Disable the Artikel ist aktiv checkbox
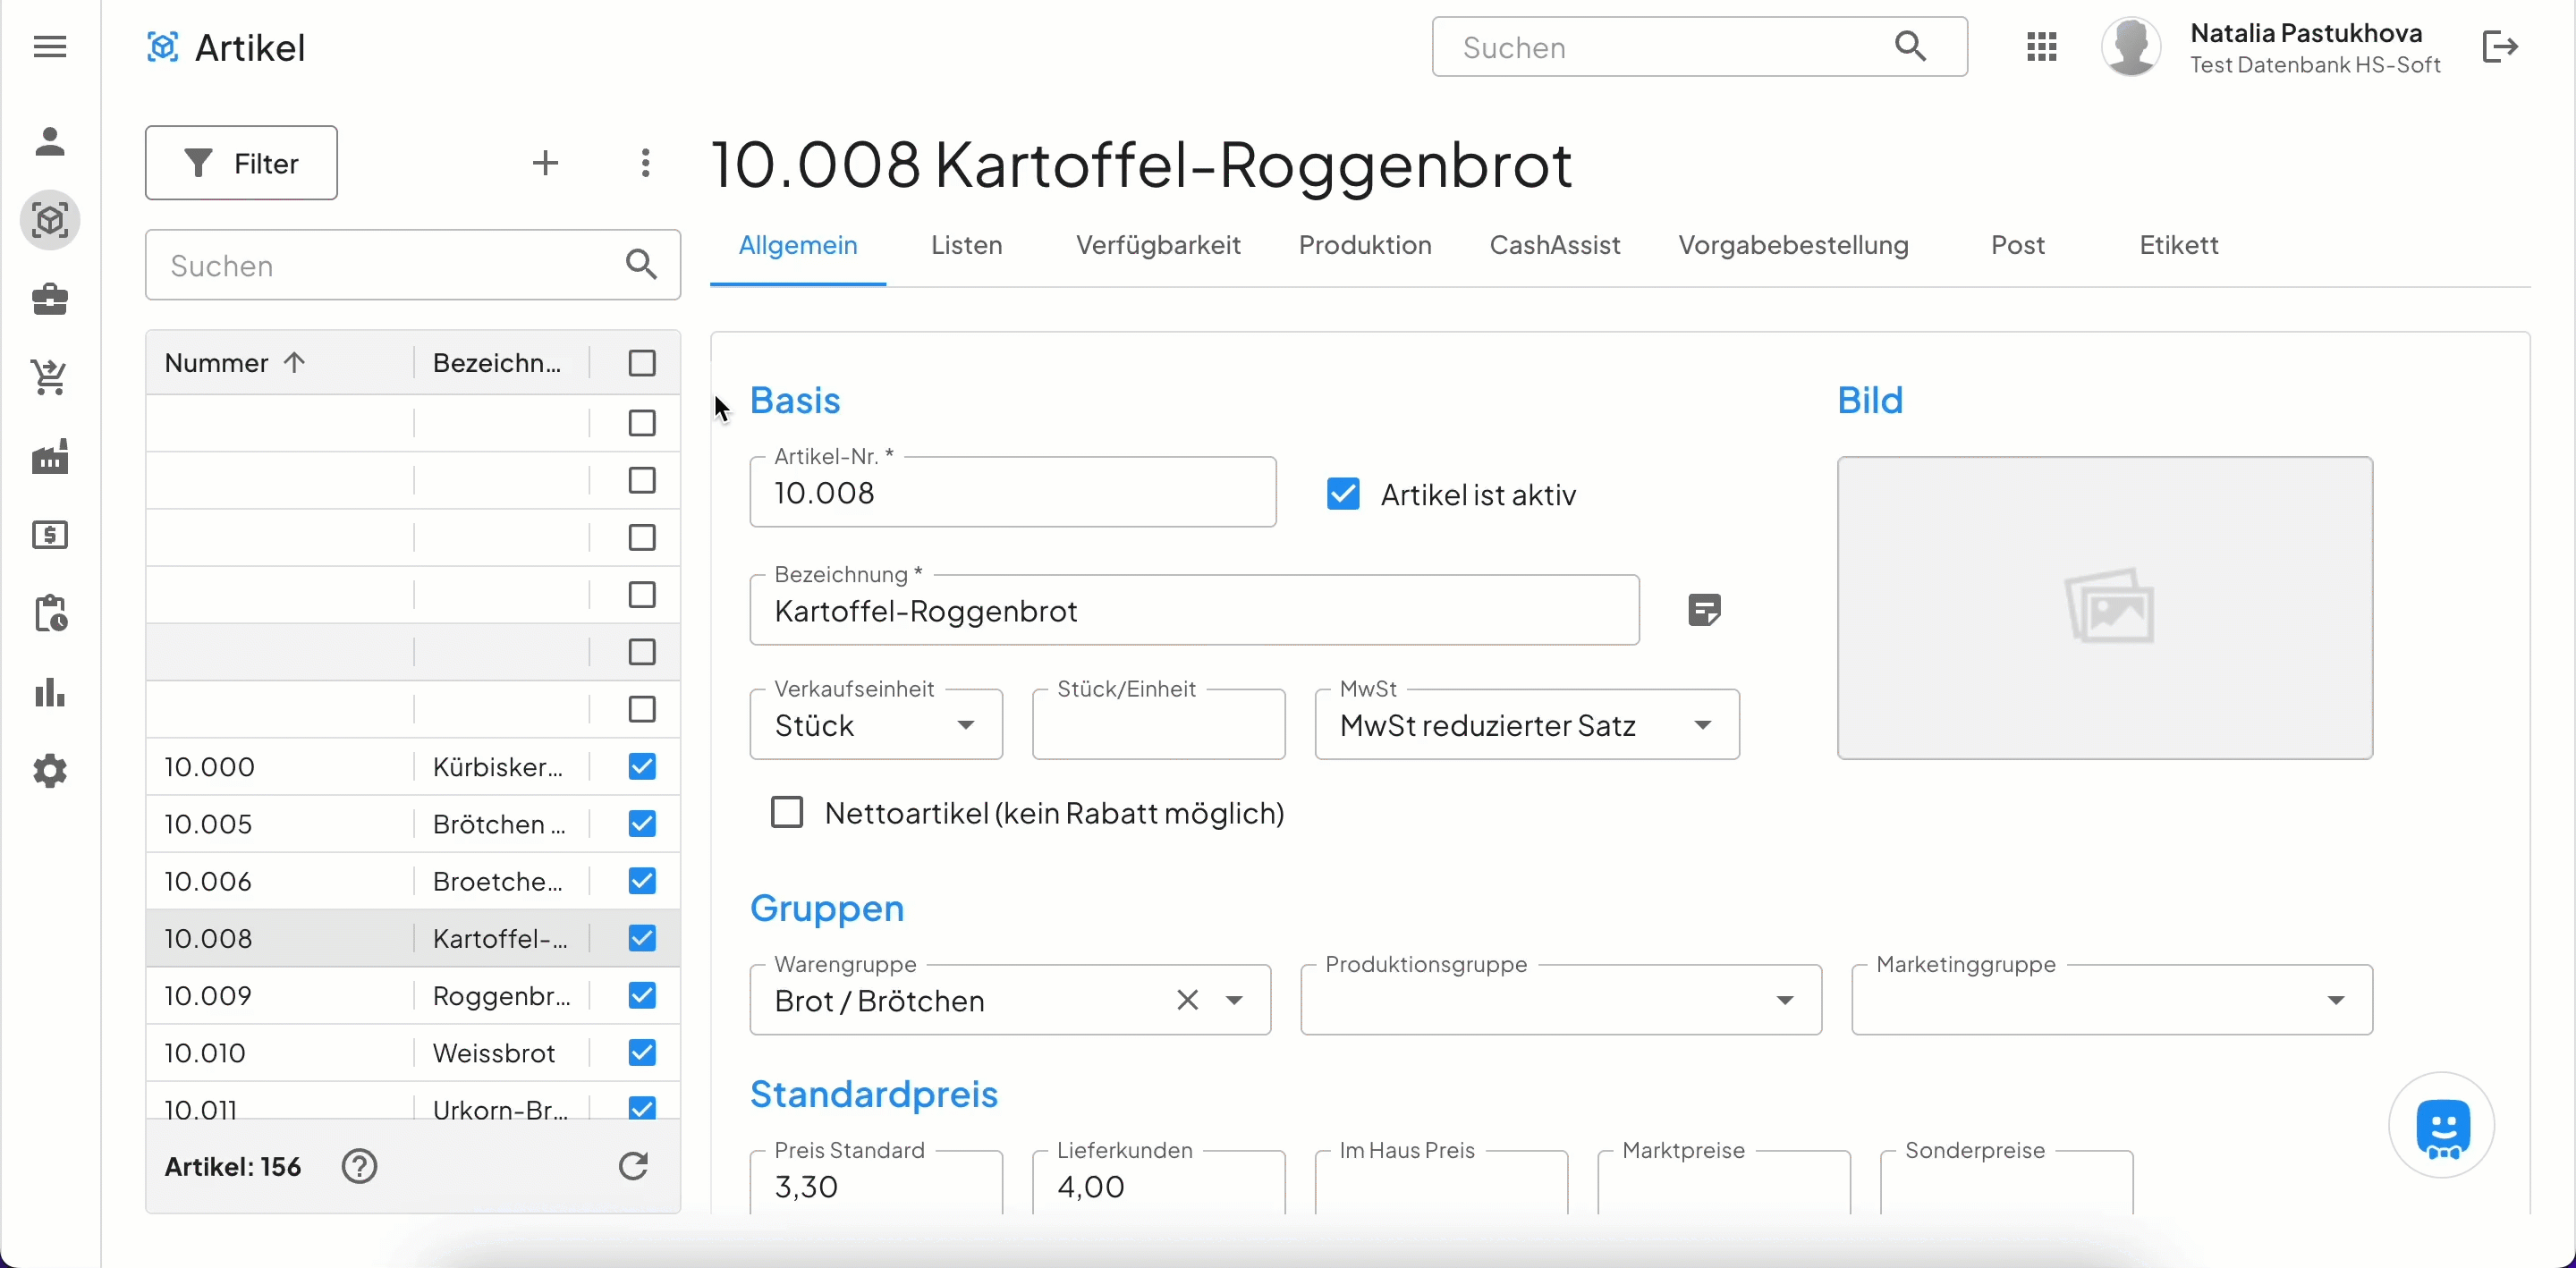This screenshot has height=1268, width=2576. (1343, 493)
